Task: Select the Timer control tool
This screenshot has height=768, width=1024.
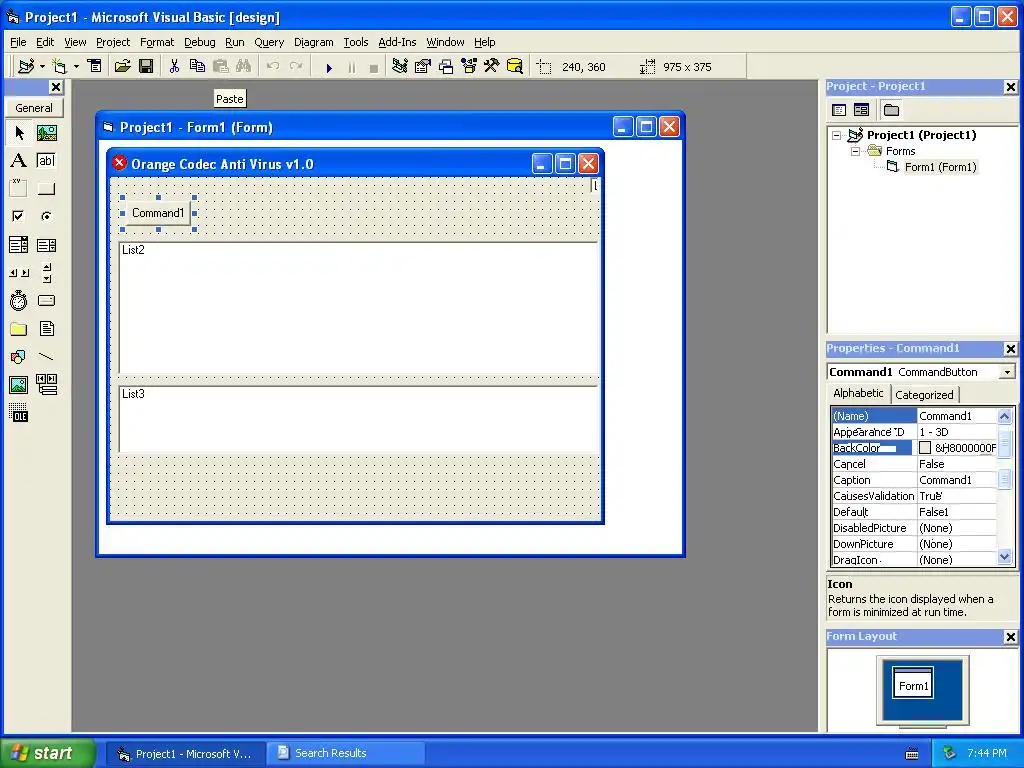Action: [19, 300]
